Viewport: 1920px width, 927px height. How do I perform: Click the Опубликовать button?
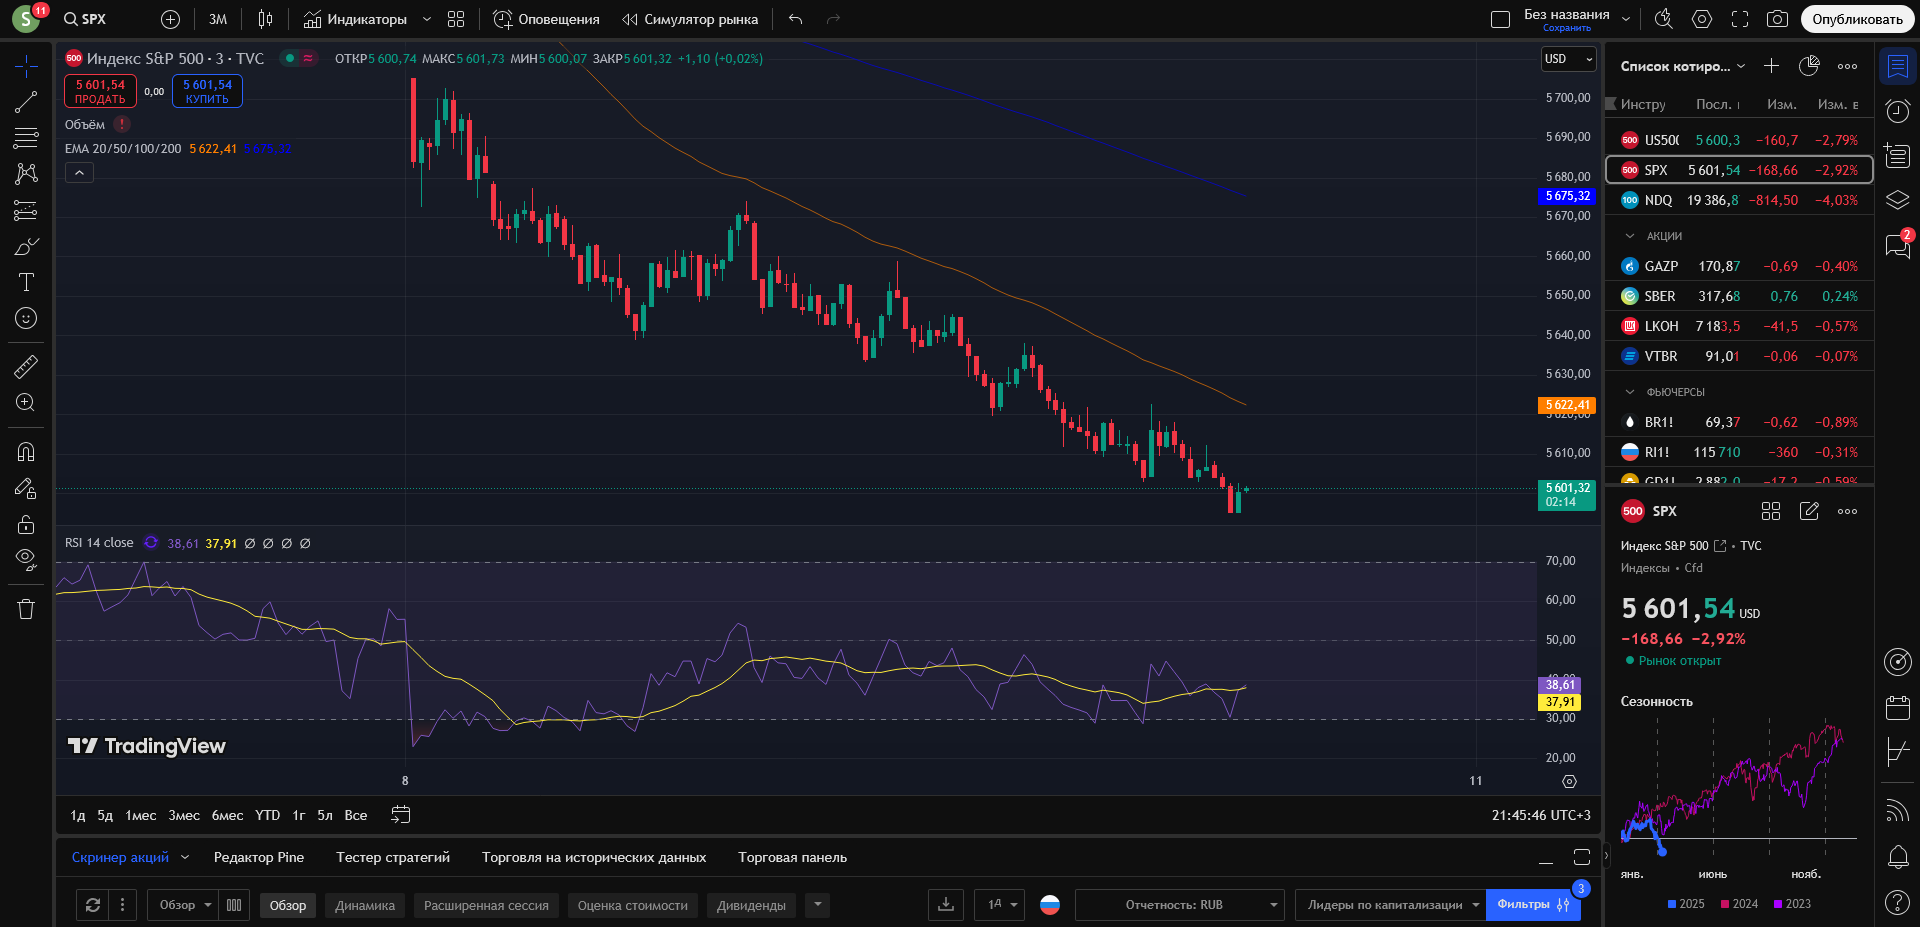pos(1857,19)
